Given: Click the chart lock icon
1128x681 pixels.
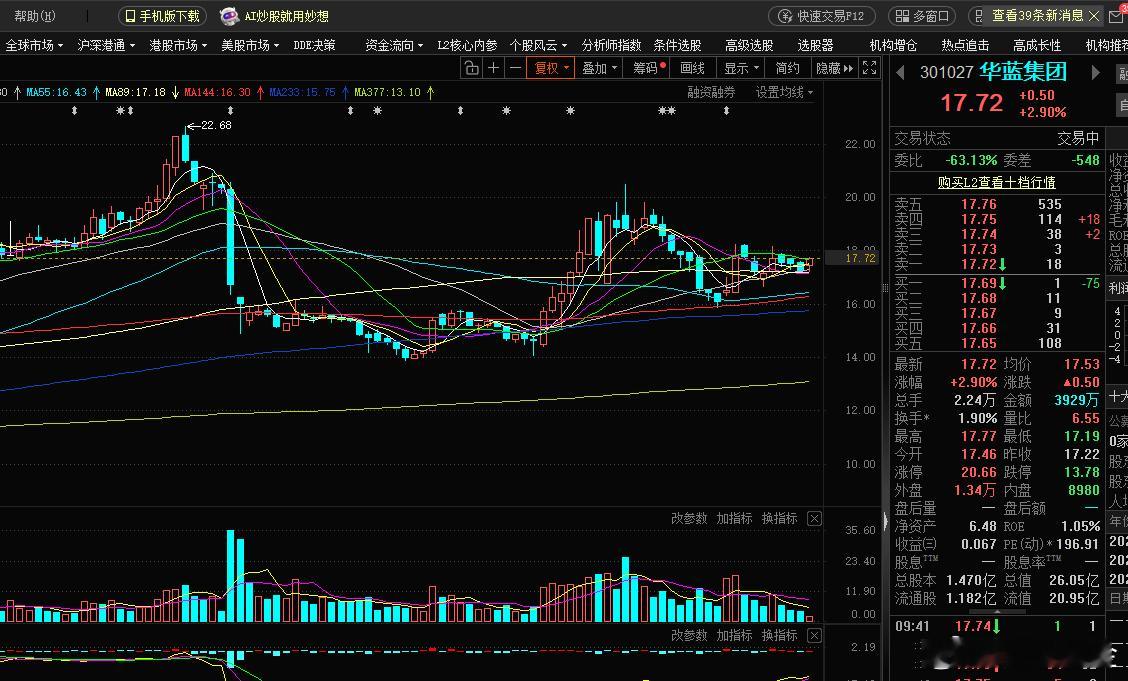Looking at the screenshot, I should tap(471, 68).
